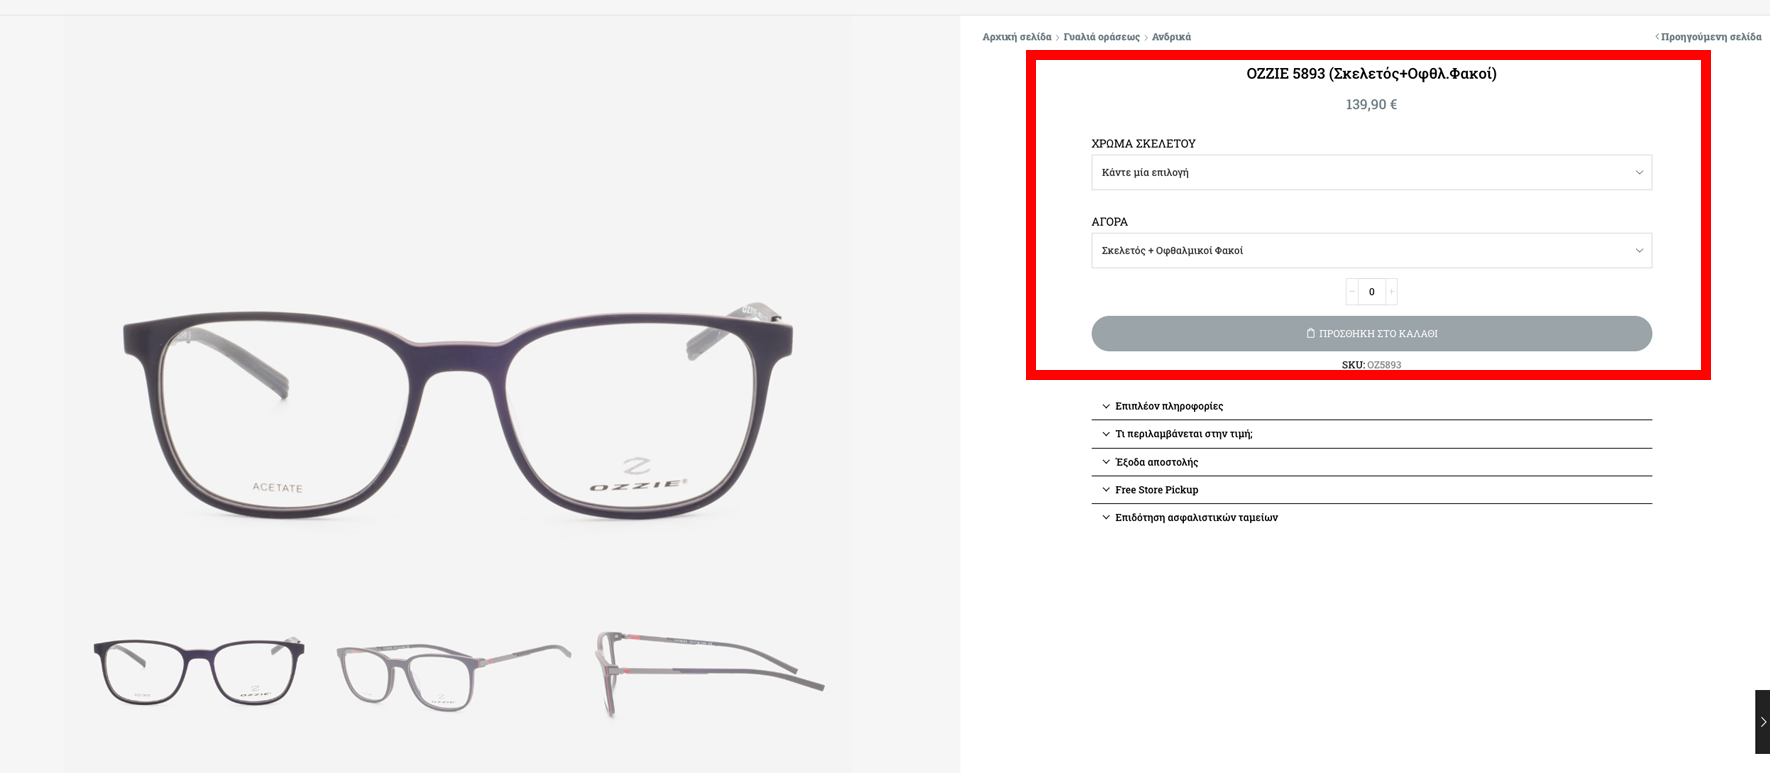This screenshot has height=773, width=1770.
Task: Click the quantity number input field
Action: (1372, 291)
